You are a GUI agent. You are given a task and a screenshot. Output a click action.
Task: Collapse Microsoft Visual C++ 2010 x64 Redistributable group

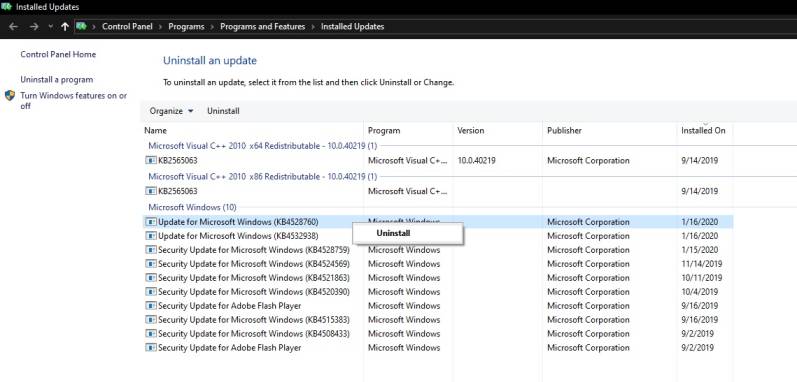[263, 146]
